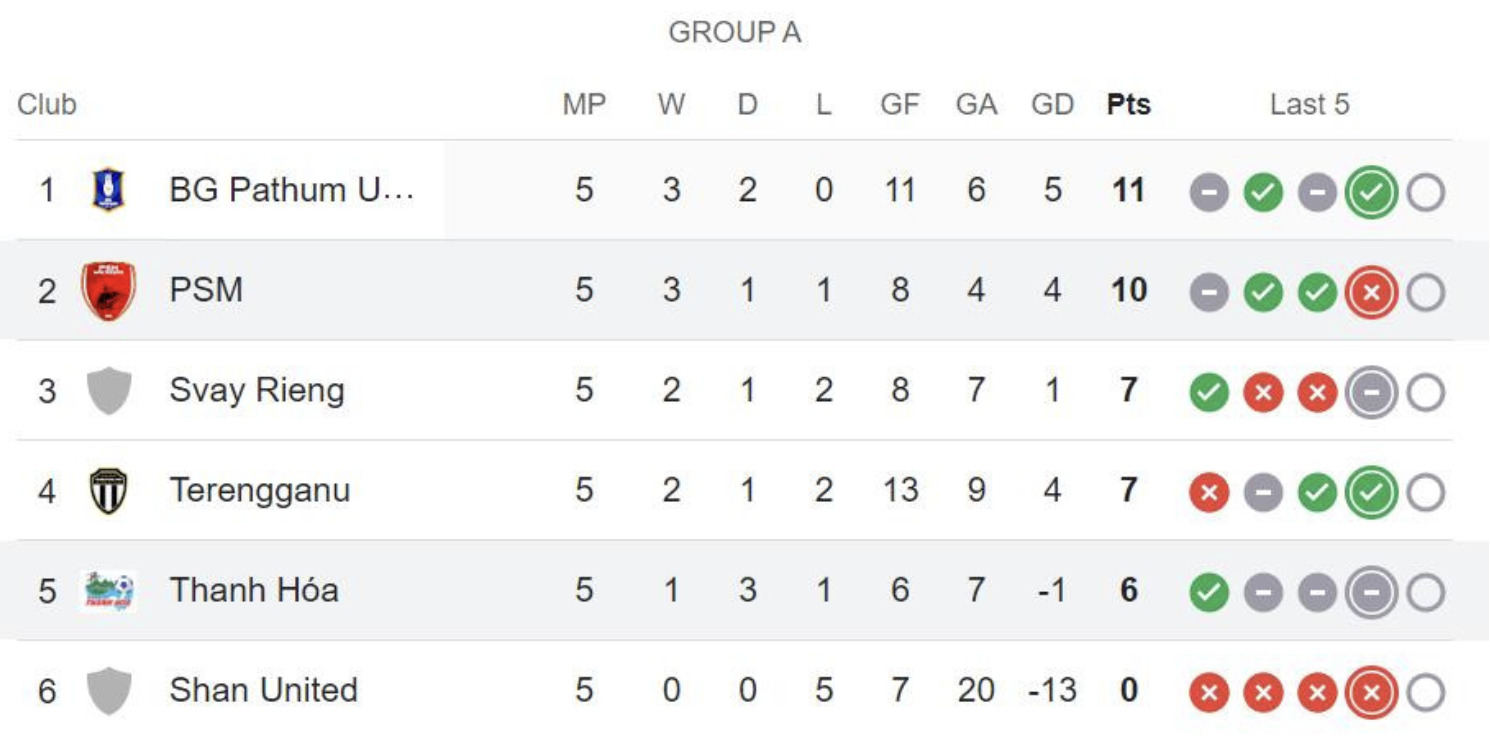Click the red PSM club crest
The height and width of the screenshot is (744, 1490).
[109, 290]
